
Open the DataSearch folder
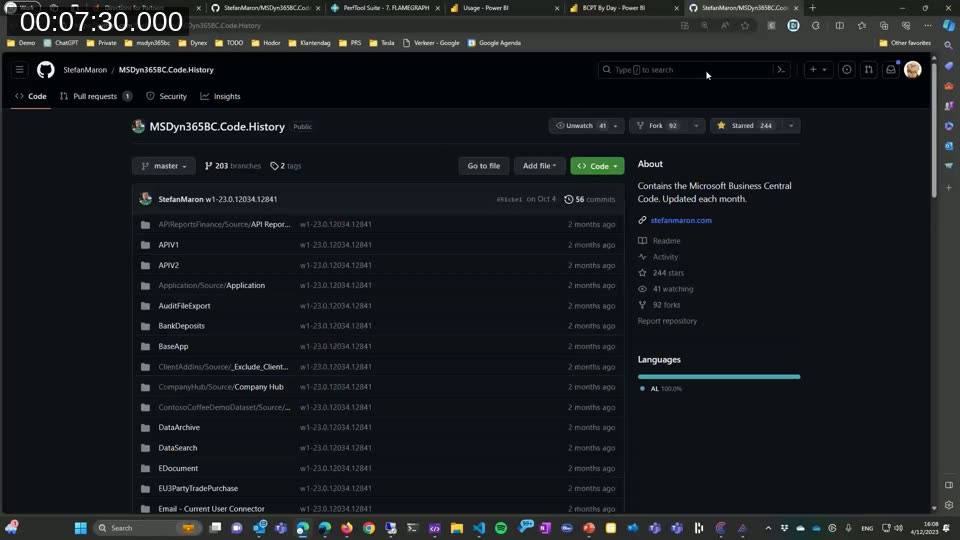(x=178, y=448)
